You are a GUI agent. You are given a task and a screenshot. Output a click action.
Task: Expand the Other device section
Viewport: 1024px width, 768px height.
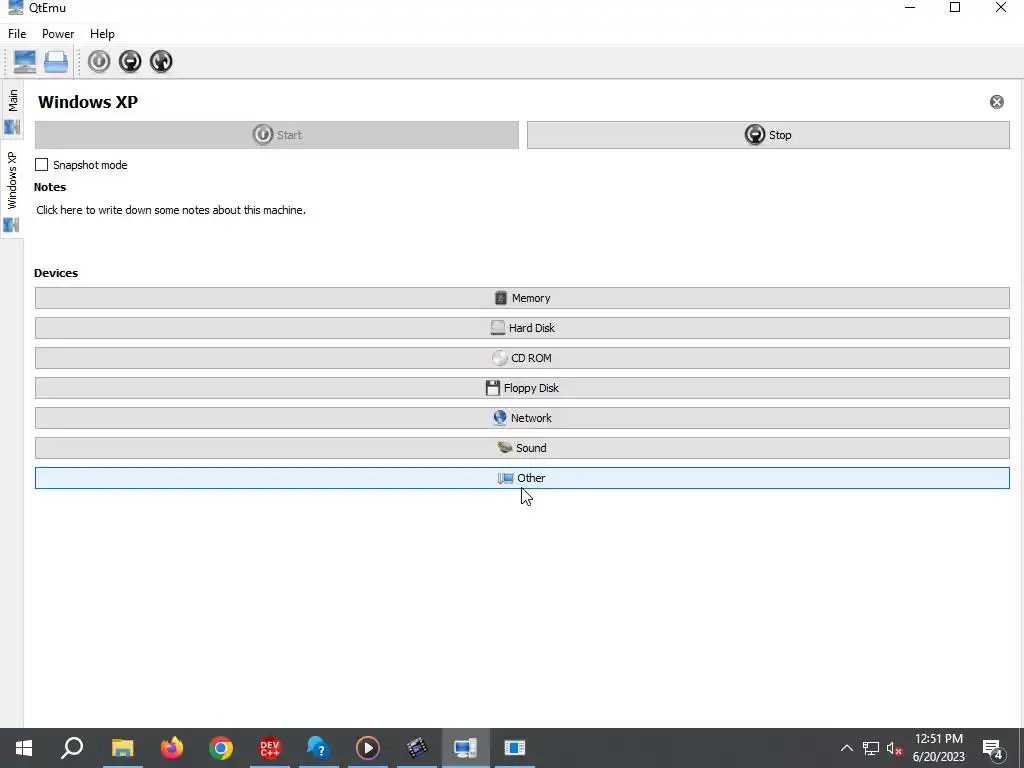click(522, 479)
